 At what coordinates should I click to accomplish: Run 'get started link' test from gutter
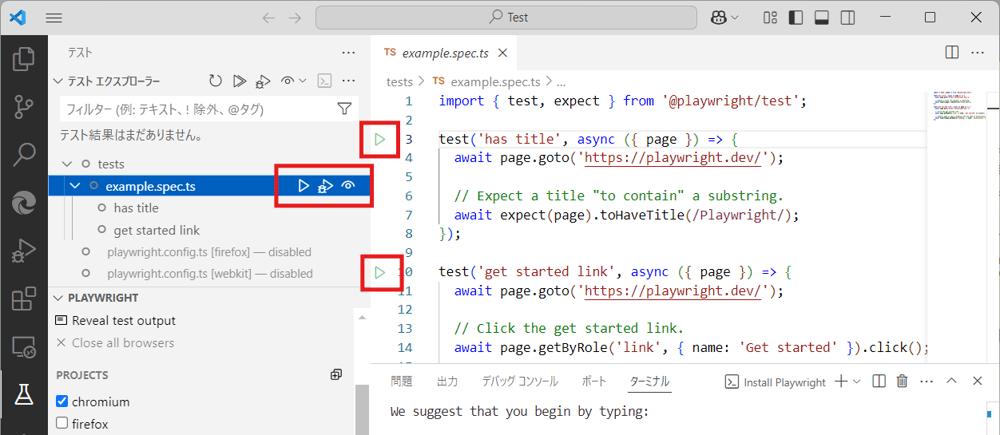(x=380, y=273)
